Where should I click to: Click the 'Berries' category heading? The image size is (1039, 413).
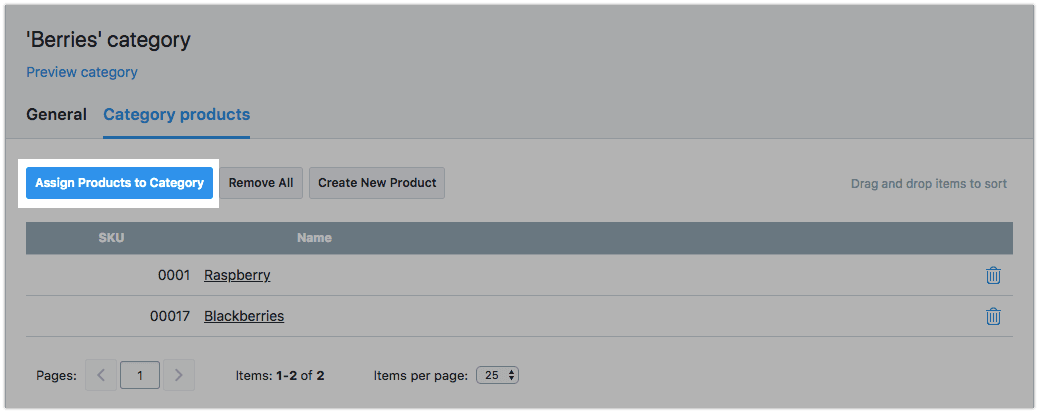(x=108, y=41)
